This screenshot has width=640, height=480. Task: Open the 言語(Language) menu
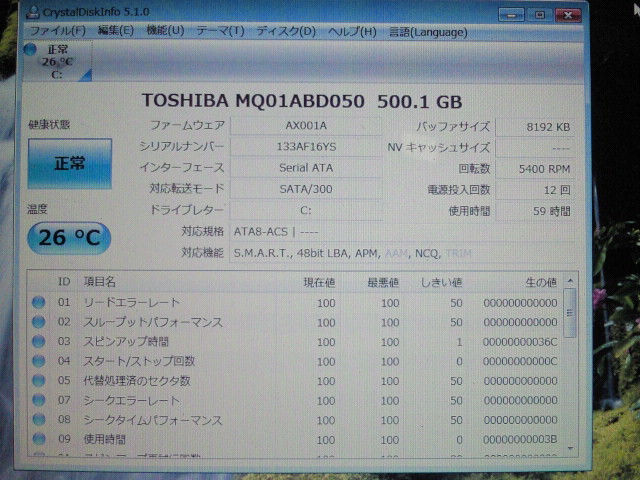428,32
